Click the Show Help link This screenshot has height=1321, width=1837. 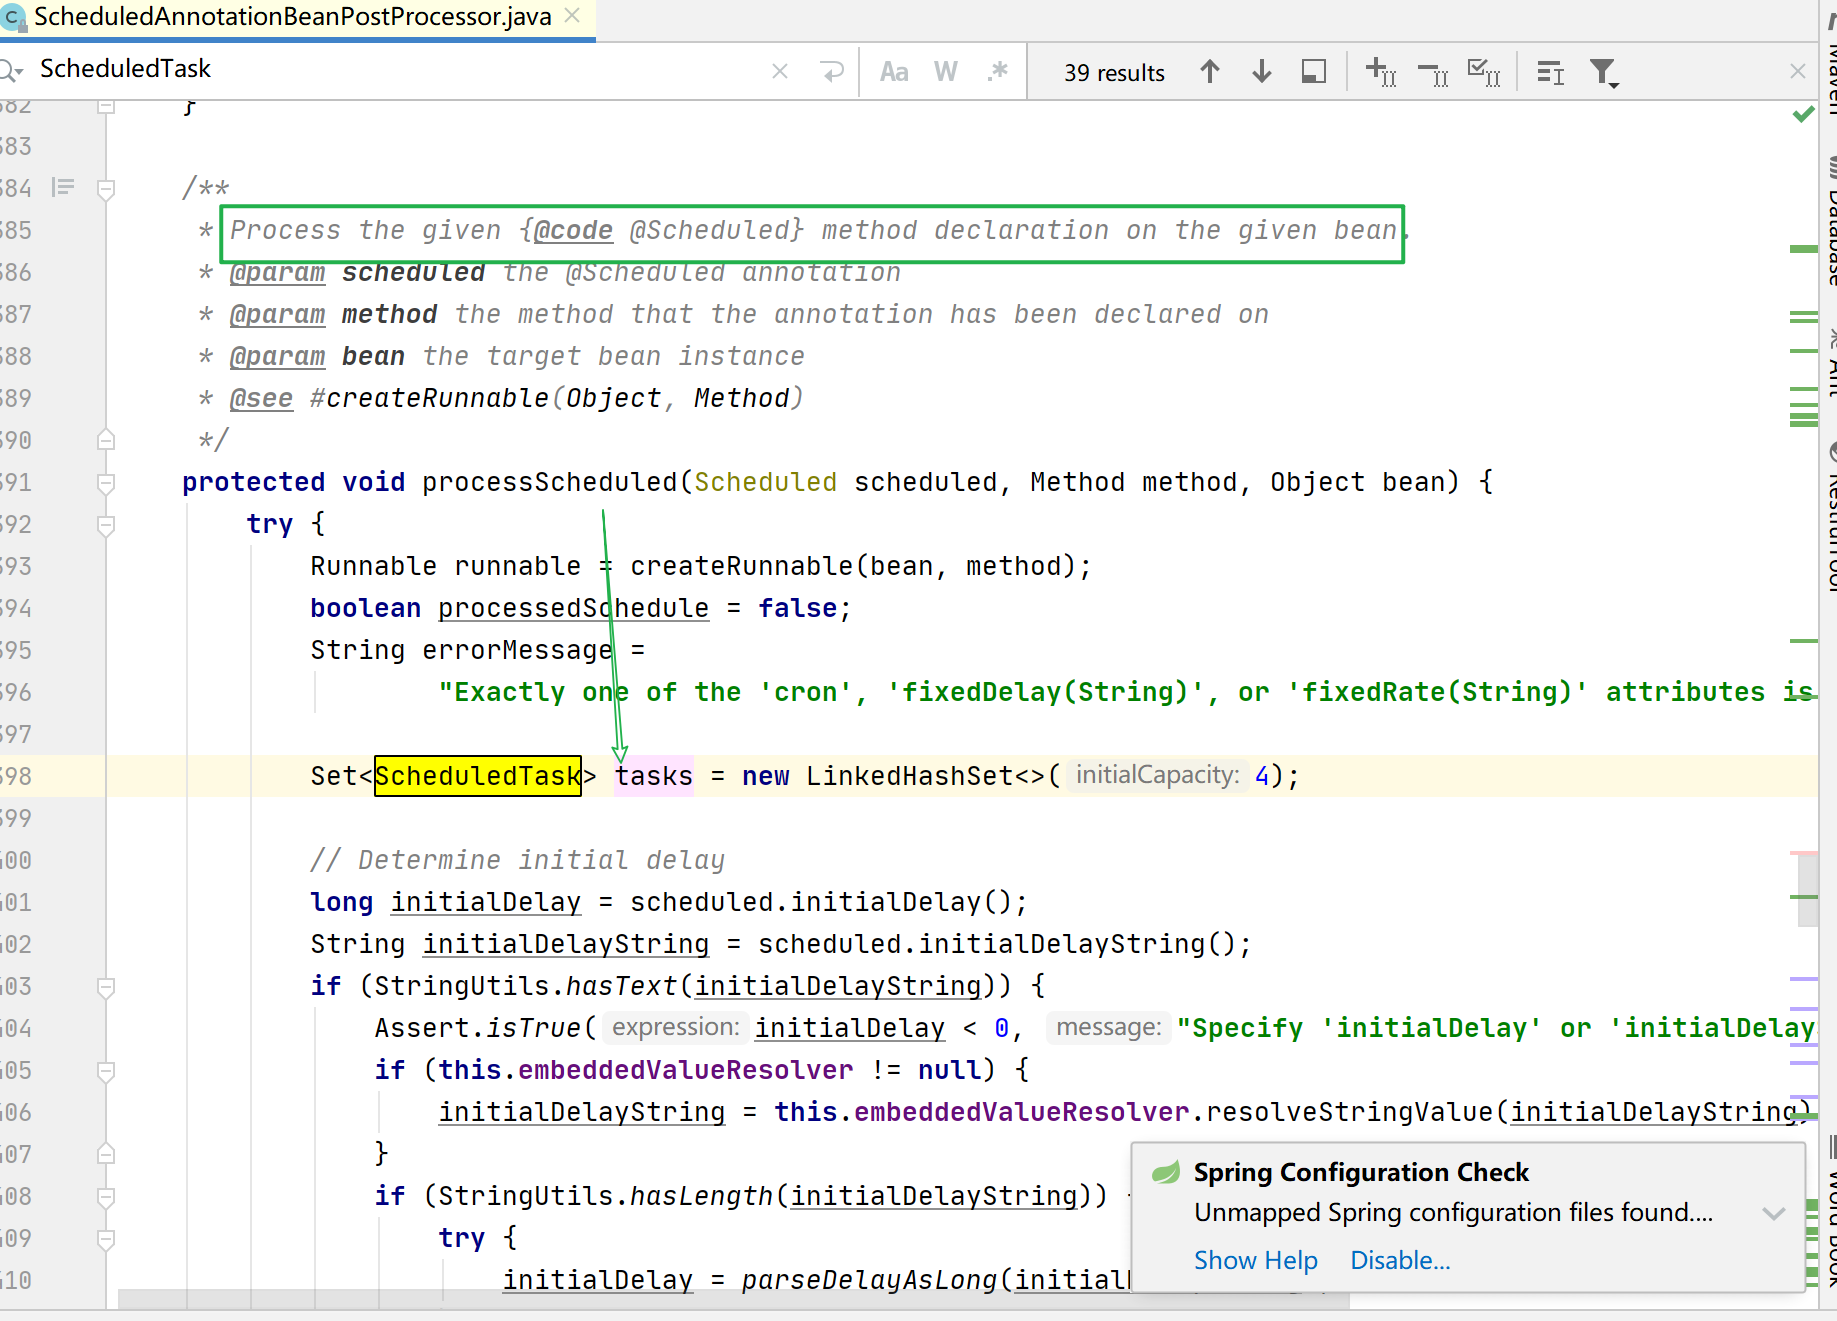tap(1255, 1260)
